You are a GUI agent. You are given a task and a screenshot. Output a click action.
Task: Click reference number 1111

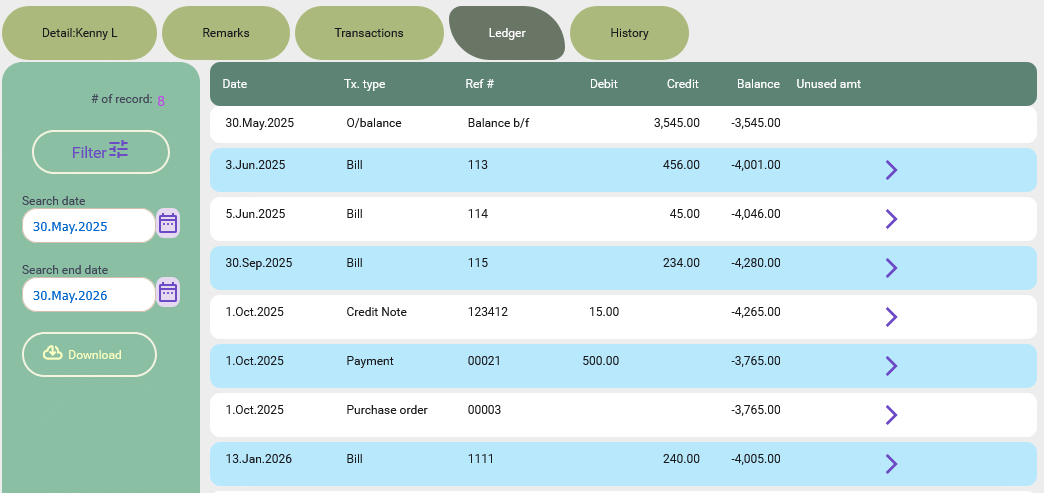point(481,459)
